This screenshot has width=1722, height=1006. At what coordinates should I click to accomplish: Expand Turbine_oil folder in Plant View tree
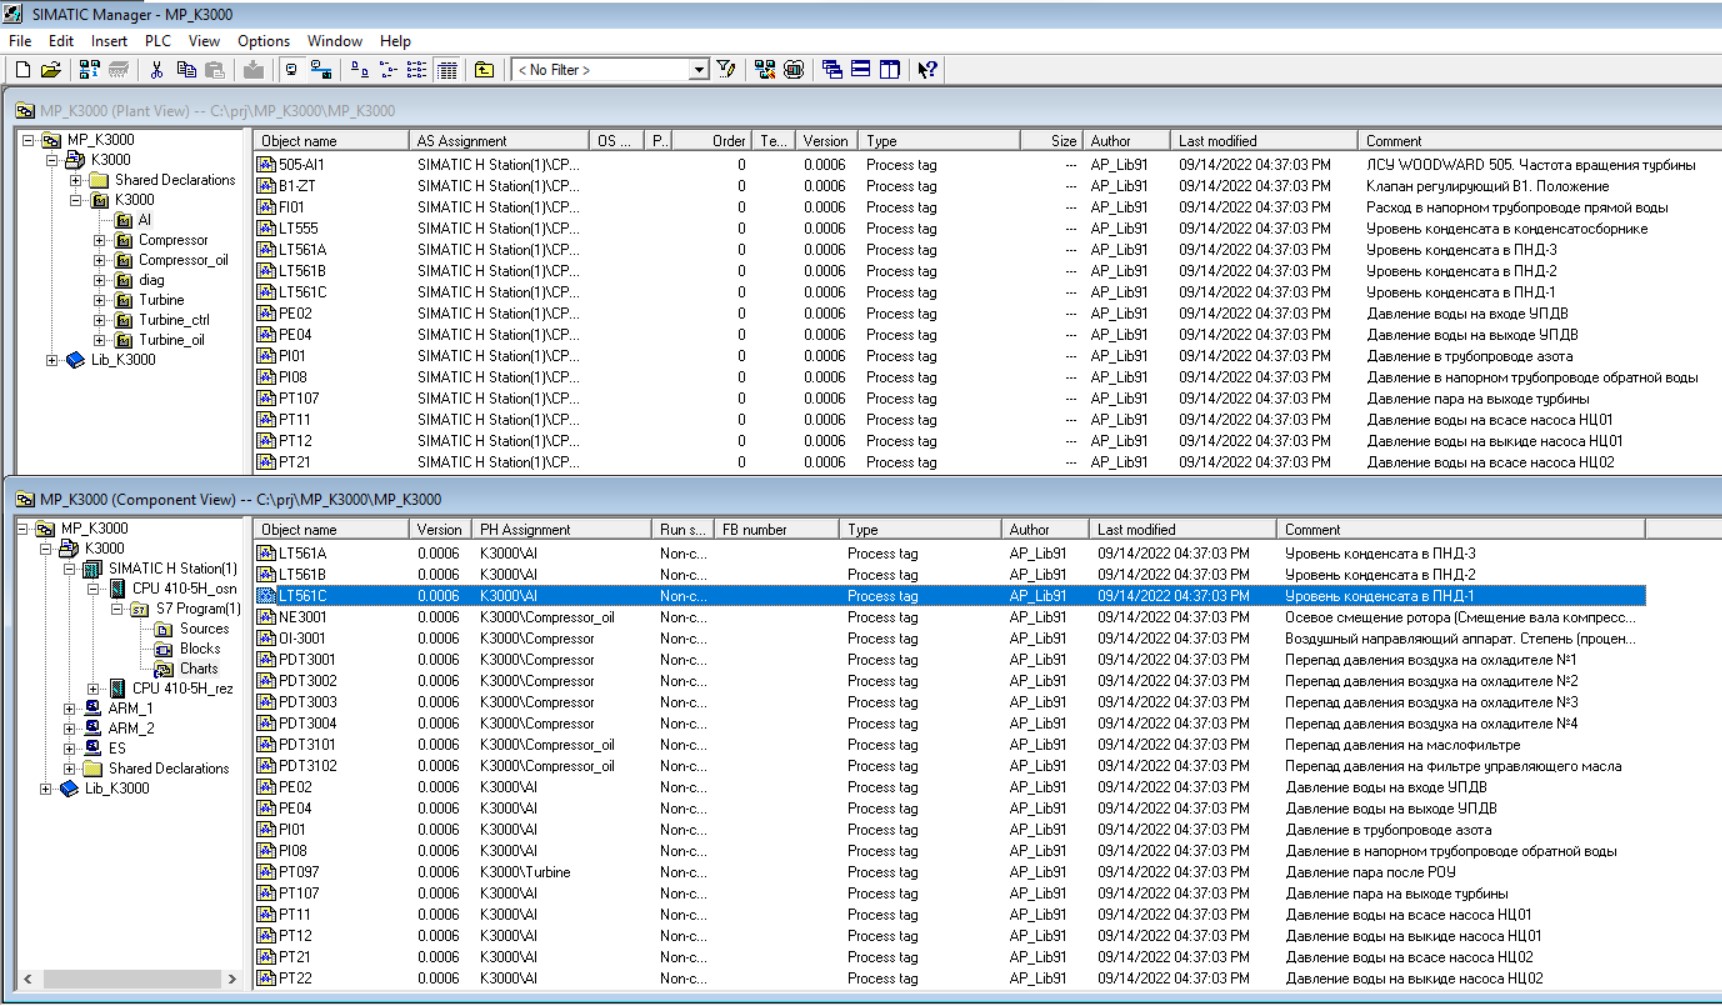[99, 340]
